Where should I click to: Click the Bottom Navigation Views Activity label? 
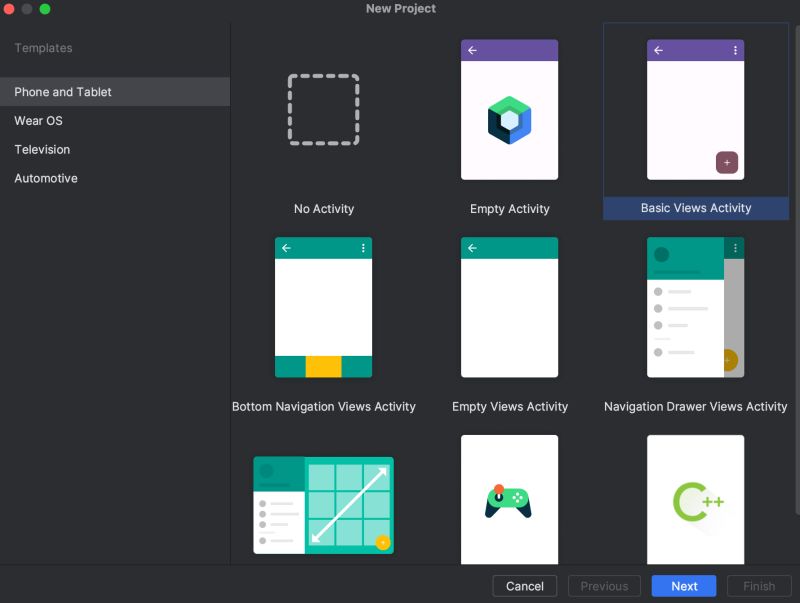323,407
